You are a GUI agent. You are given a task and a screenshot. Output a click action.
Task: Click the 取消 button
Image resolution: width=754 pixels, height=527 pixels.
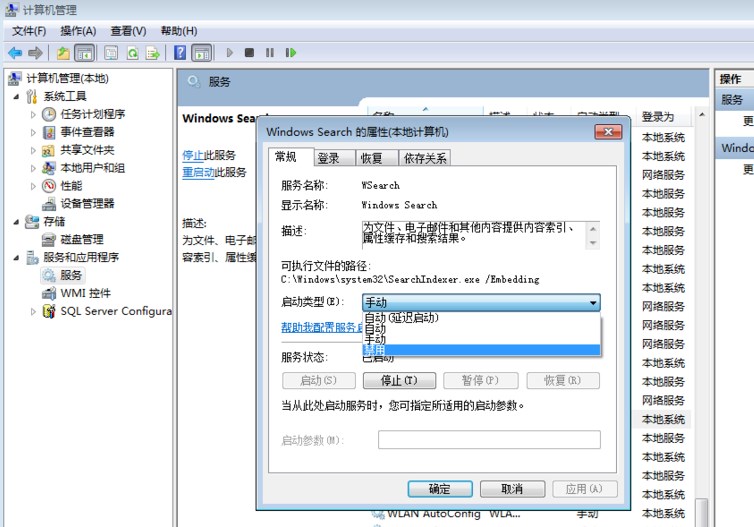[x=512, y=489]
